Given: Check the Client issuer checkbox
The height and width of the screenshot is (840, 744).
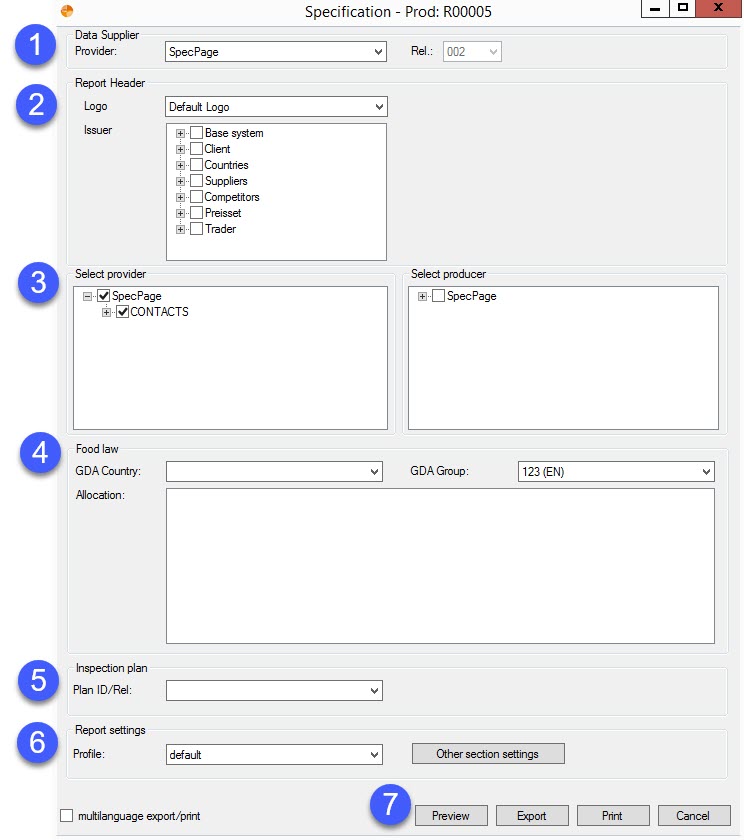Looking at the screenshot, I should [x=197, y=149].
